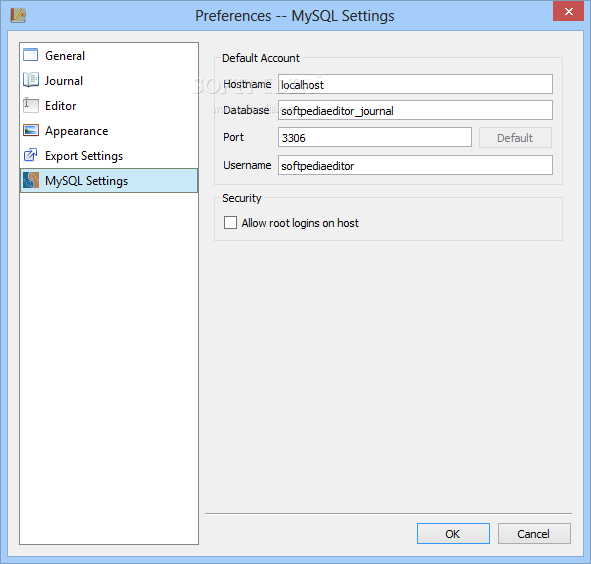This screenshot has height=564, width=591.
Task: Focus the Database input field
Action: pos(415,110)
